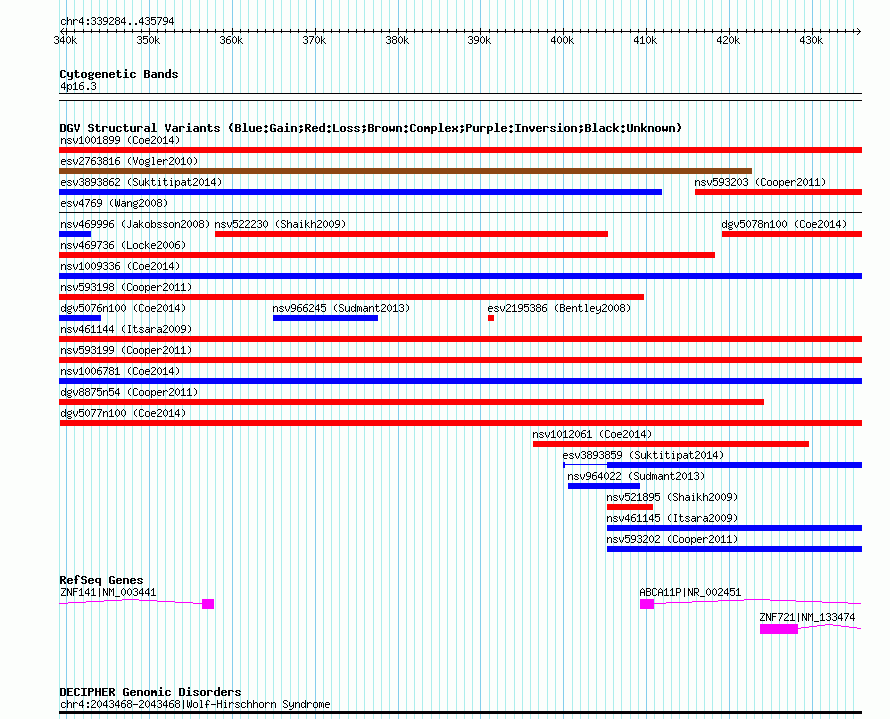Click nsv593202 (Cooper2011) label
The height and width of the screenshot is (719, 890).
[x=672, y=539]
